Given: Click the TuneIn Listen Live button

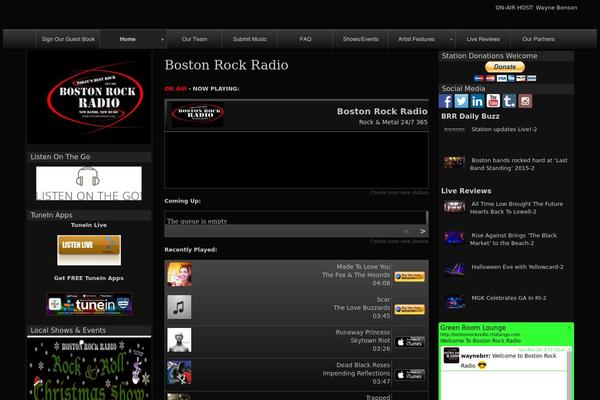Looking at the screenshot, I should click(x=89, y=250).
